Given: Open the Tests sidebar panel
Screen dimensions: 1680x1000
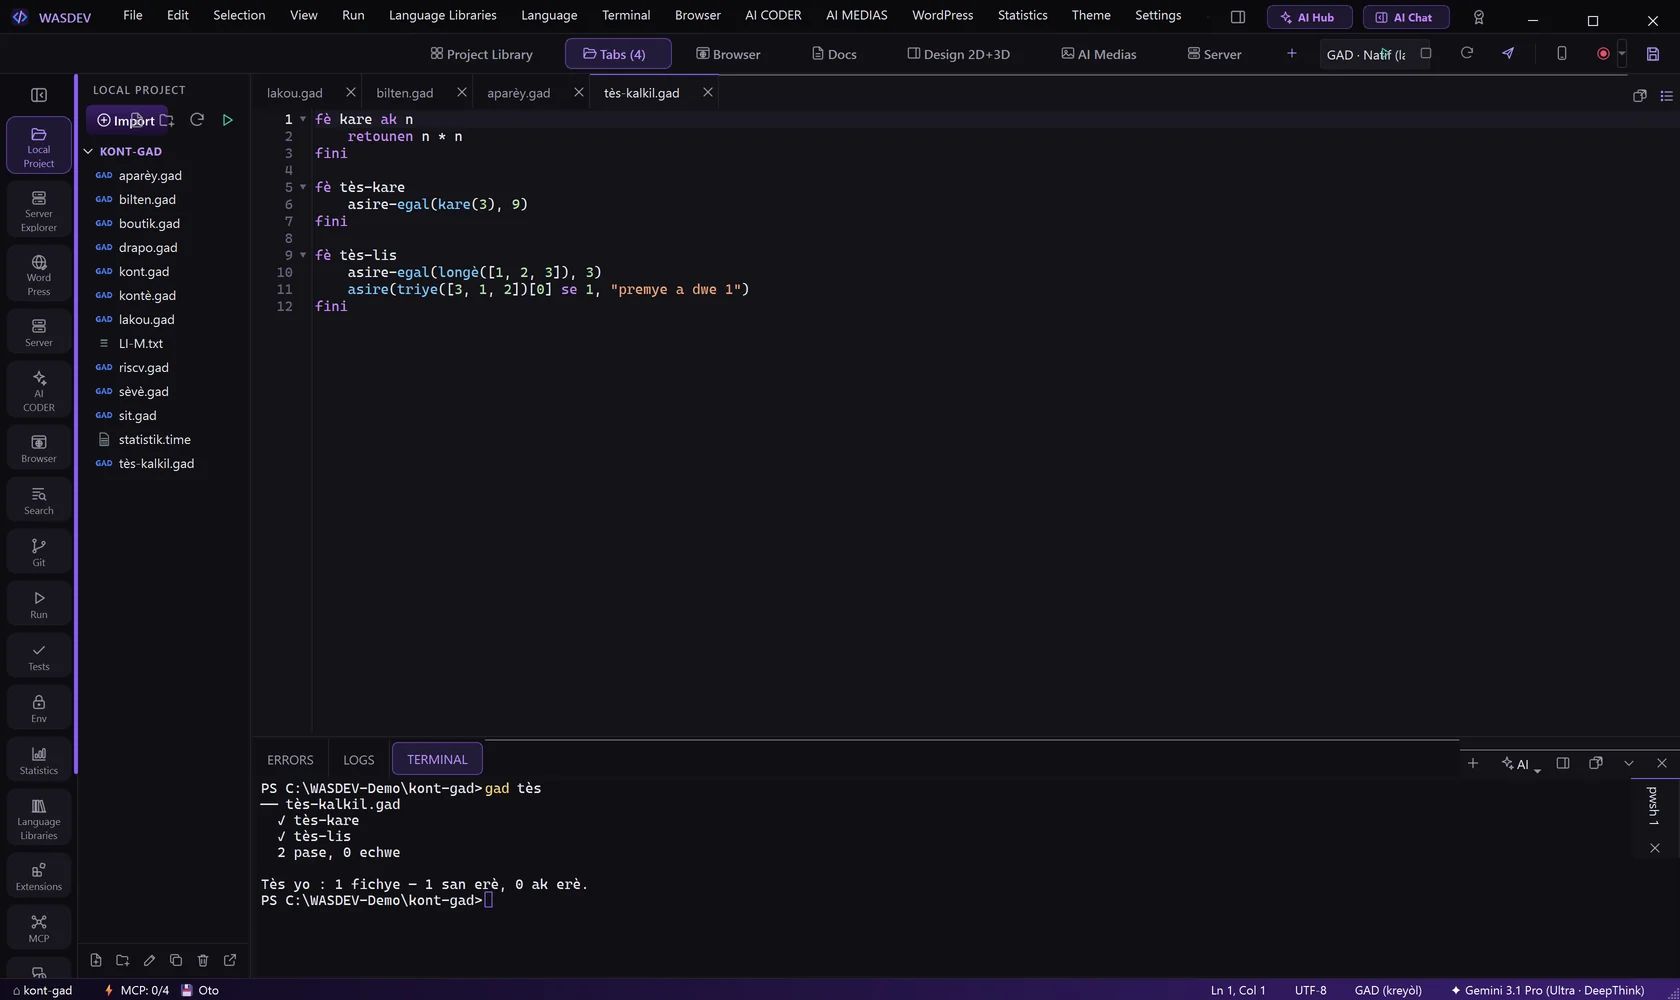Looking at the screenshot, I should [x=39, y=656].
